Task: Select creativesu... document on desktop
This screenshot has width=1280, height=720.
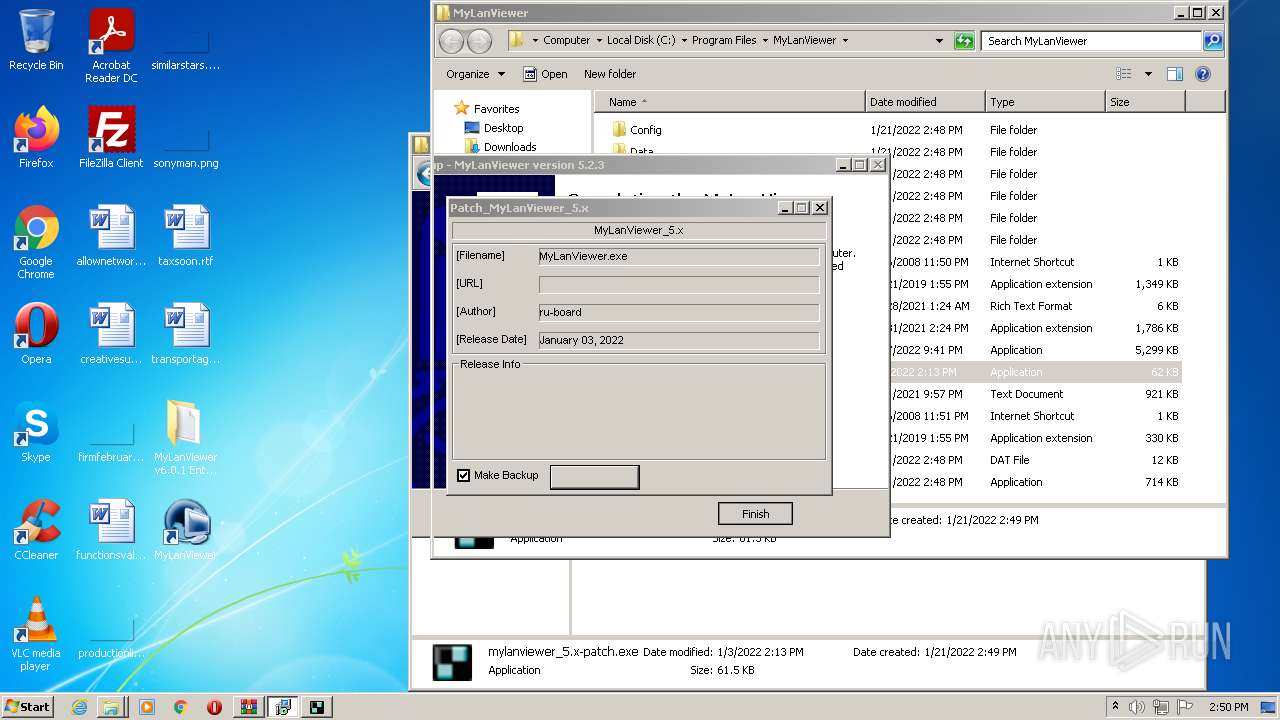Action: pyautogui.click(x=111, y=333)
